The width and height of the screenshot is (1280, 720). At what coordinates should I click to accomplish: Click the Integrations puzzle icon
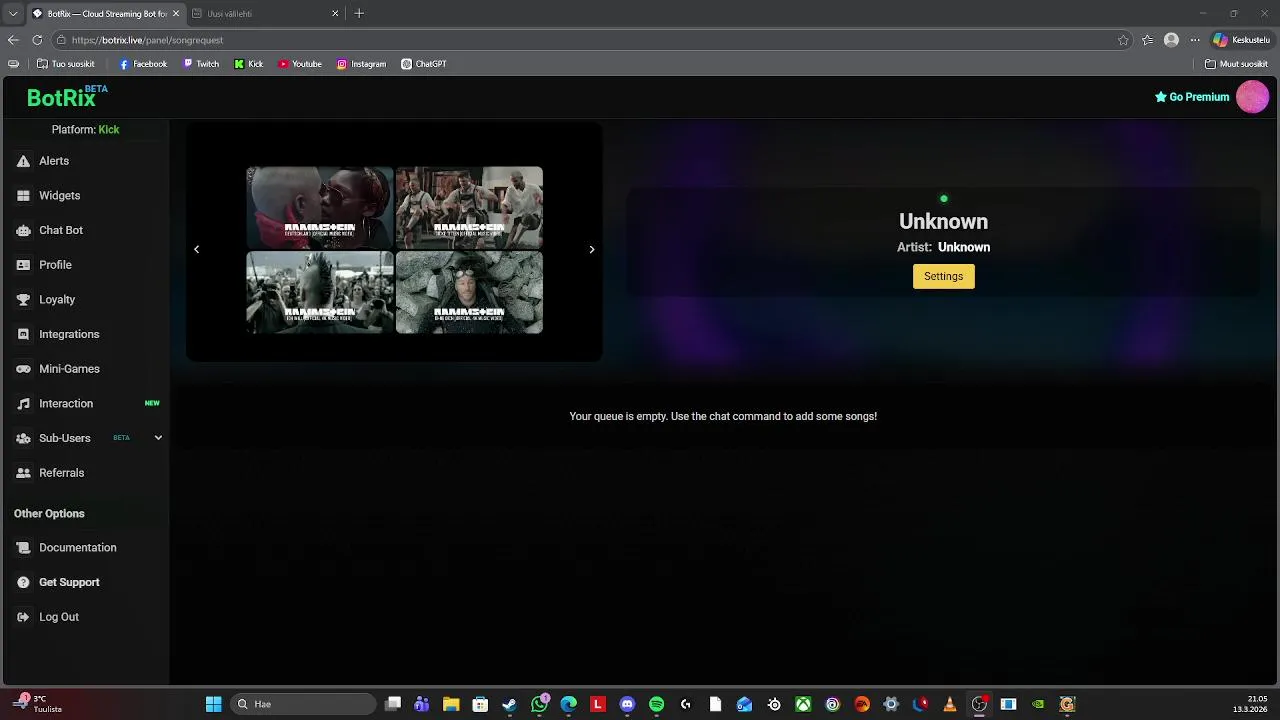(x=23, y=334)
